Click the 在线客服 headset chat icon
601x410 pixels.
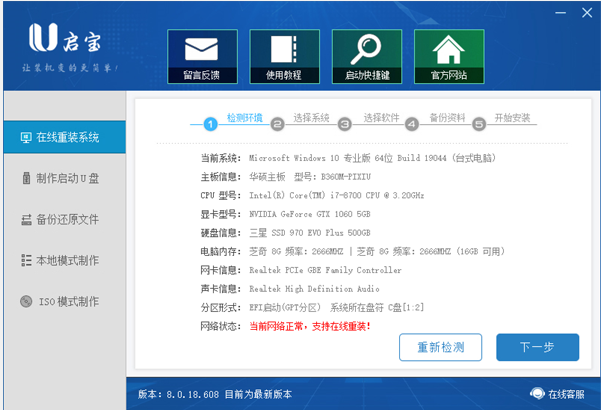pos(537,394)
